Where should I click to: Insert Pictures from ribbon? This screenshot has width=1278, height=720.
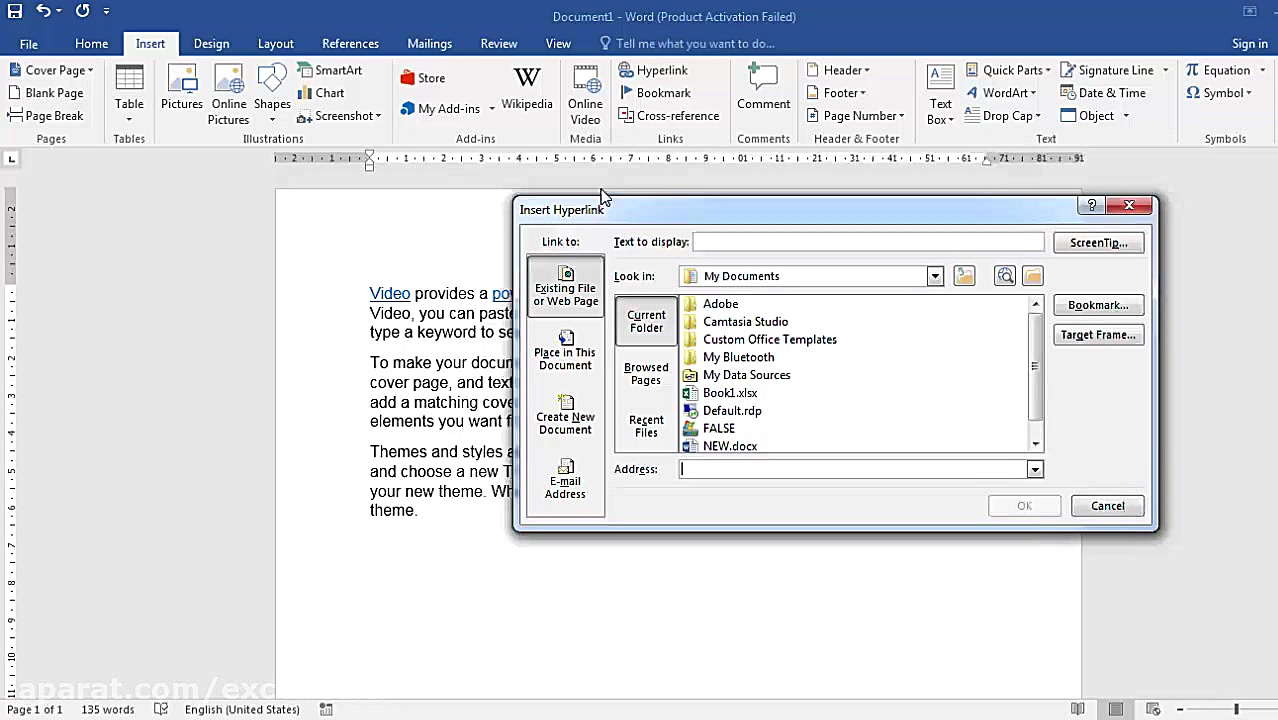coord(182,88)
